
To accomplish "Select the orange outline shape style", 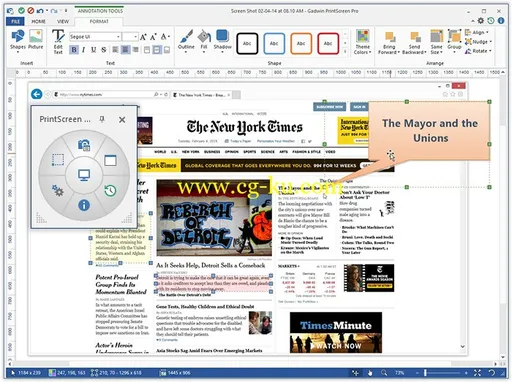I will 301,43.
